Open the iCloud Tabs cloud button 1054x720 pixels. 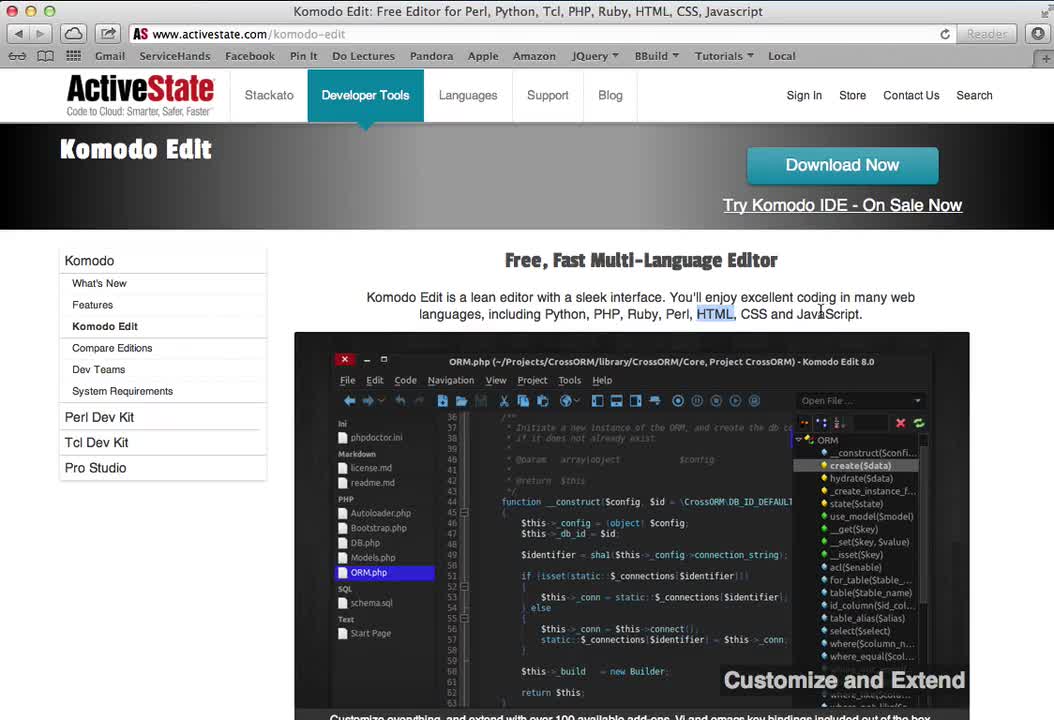pos(73,34)
